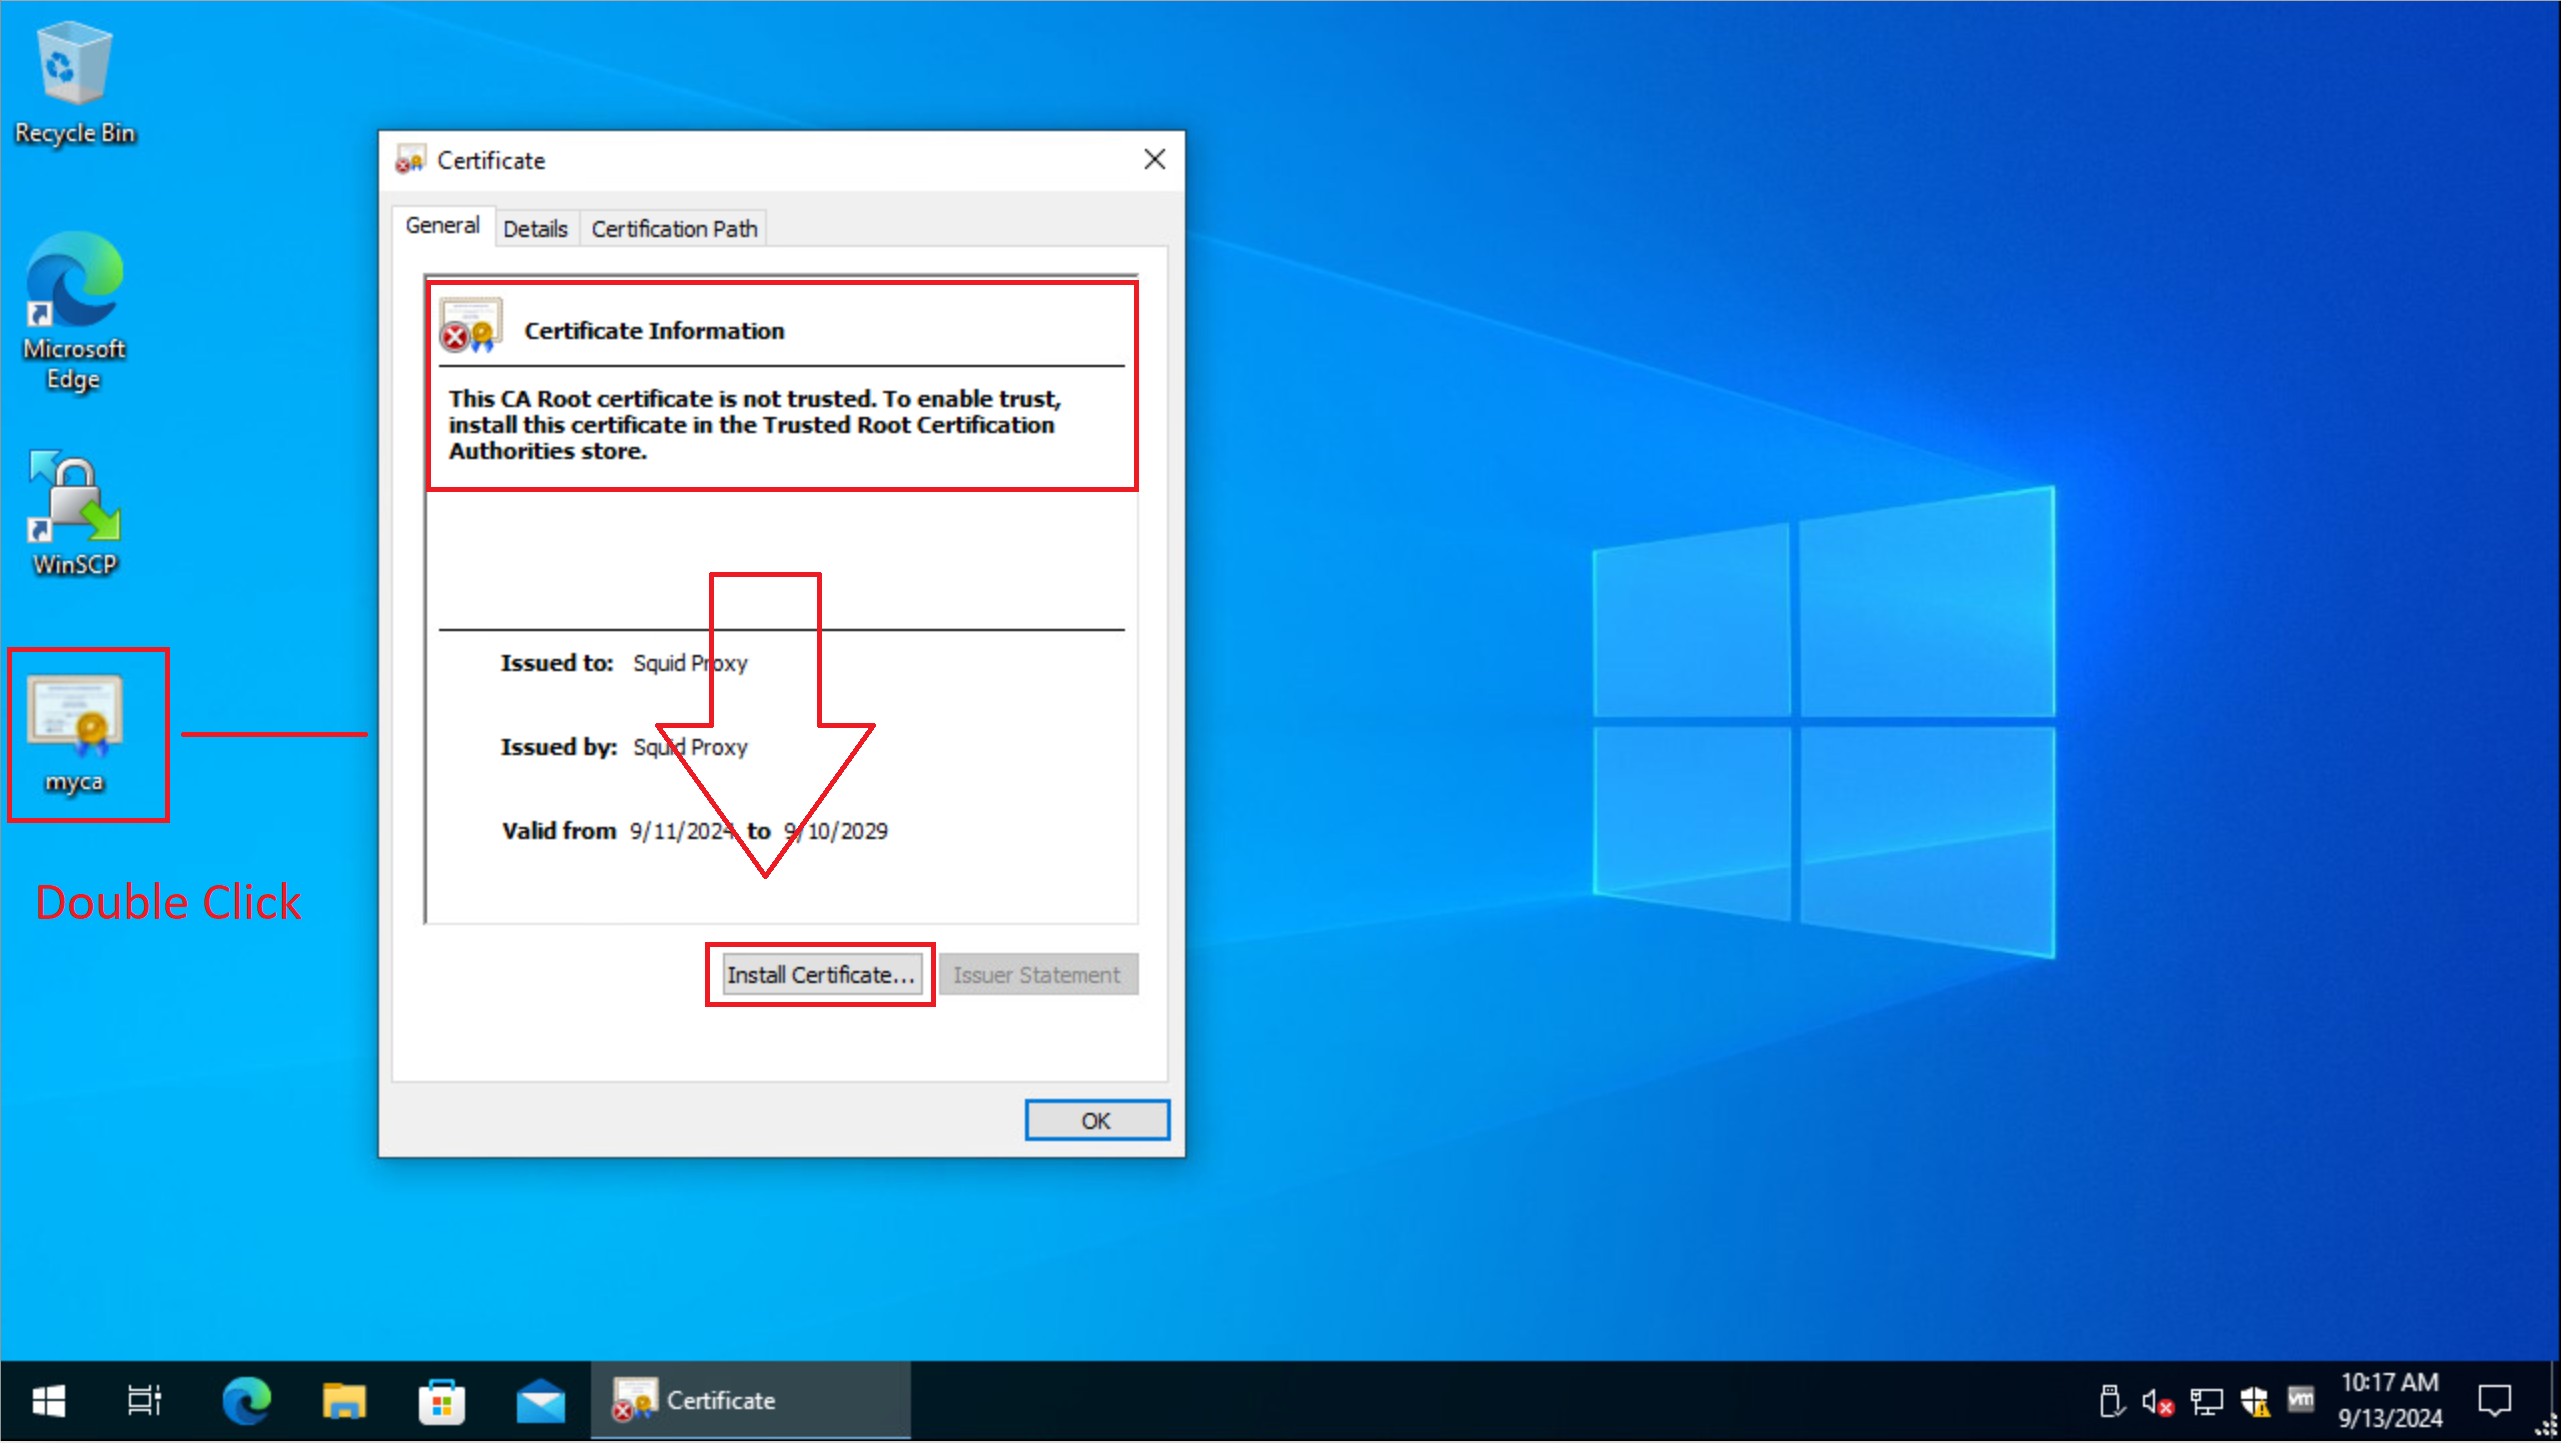This screenshot has height=1443, width=2561.
Task: Select the General tab
Action: pos(442,226)
